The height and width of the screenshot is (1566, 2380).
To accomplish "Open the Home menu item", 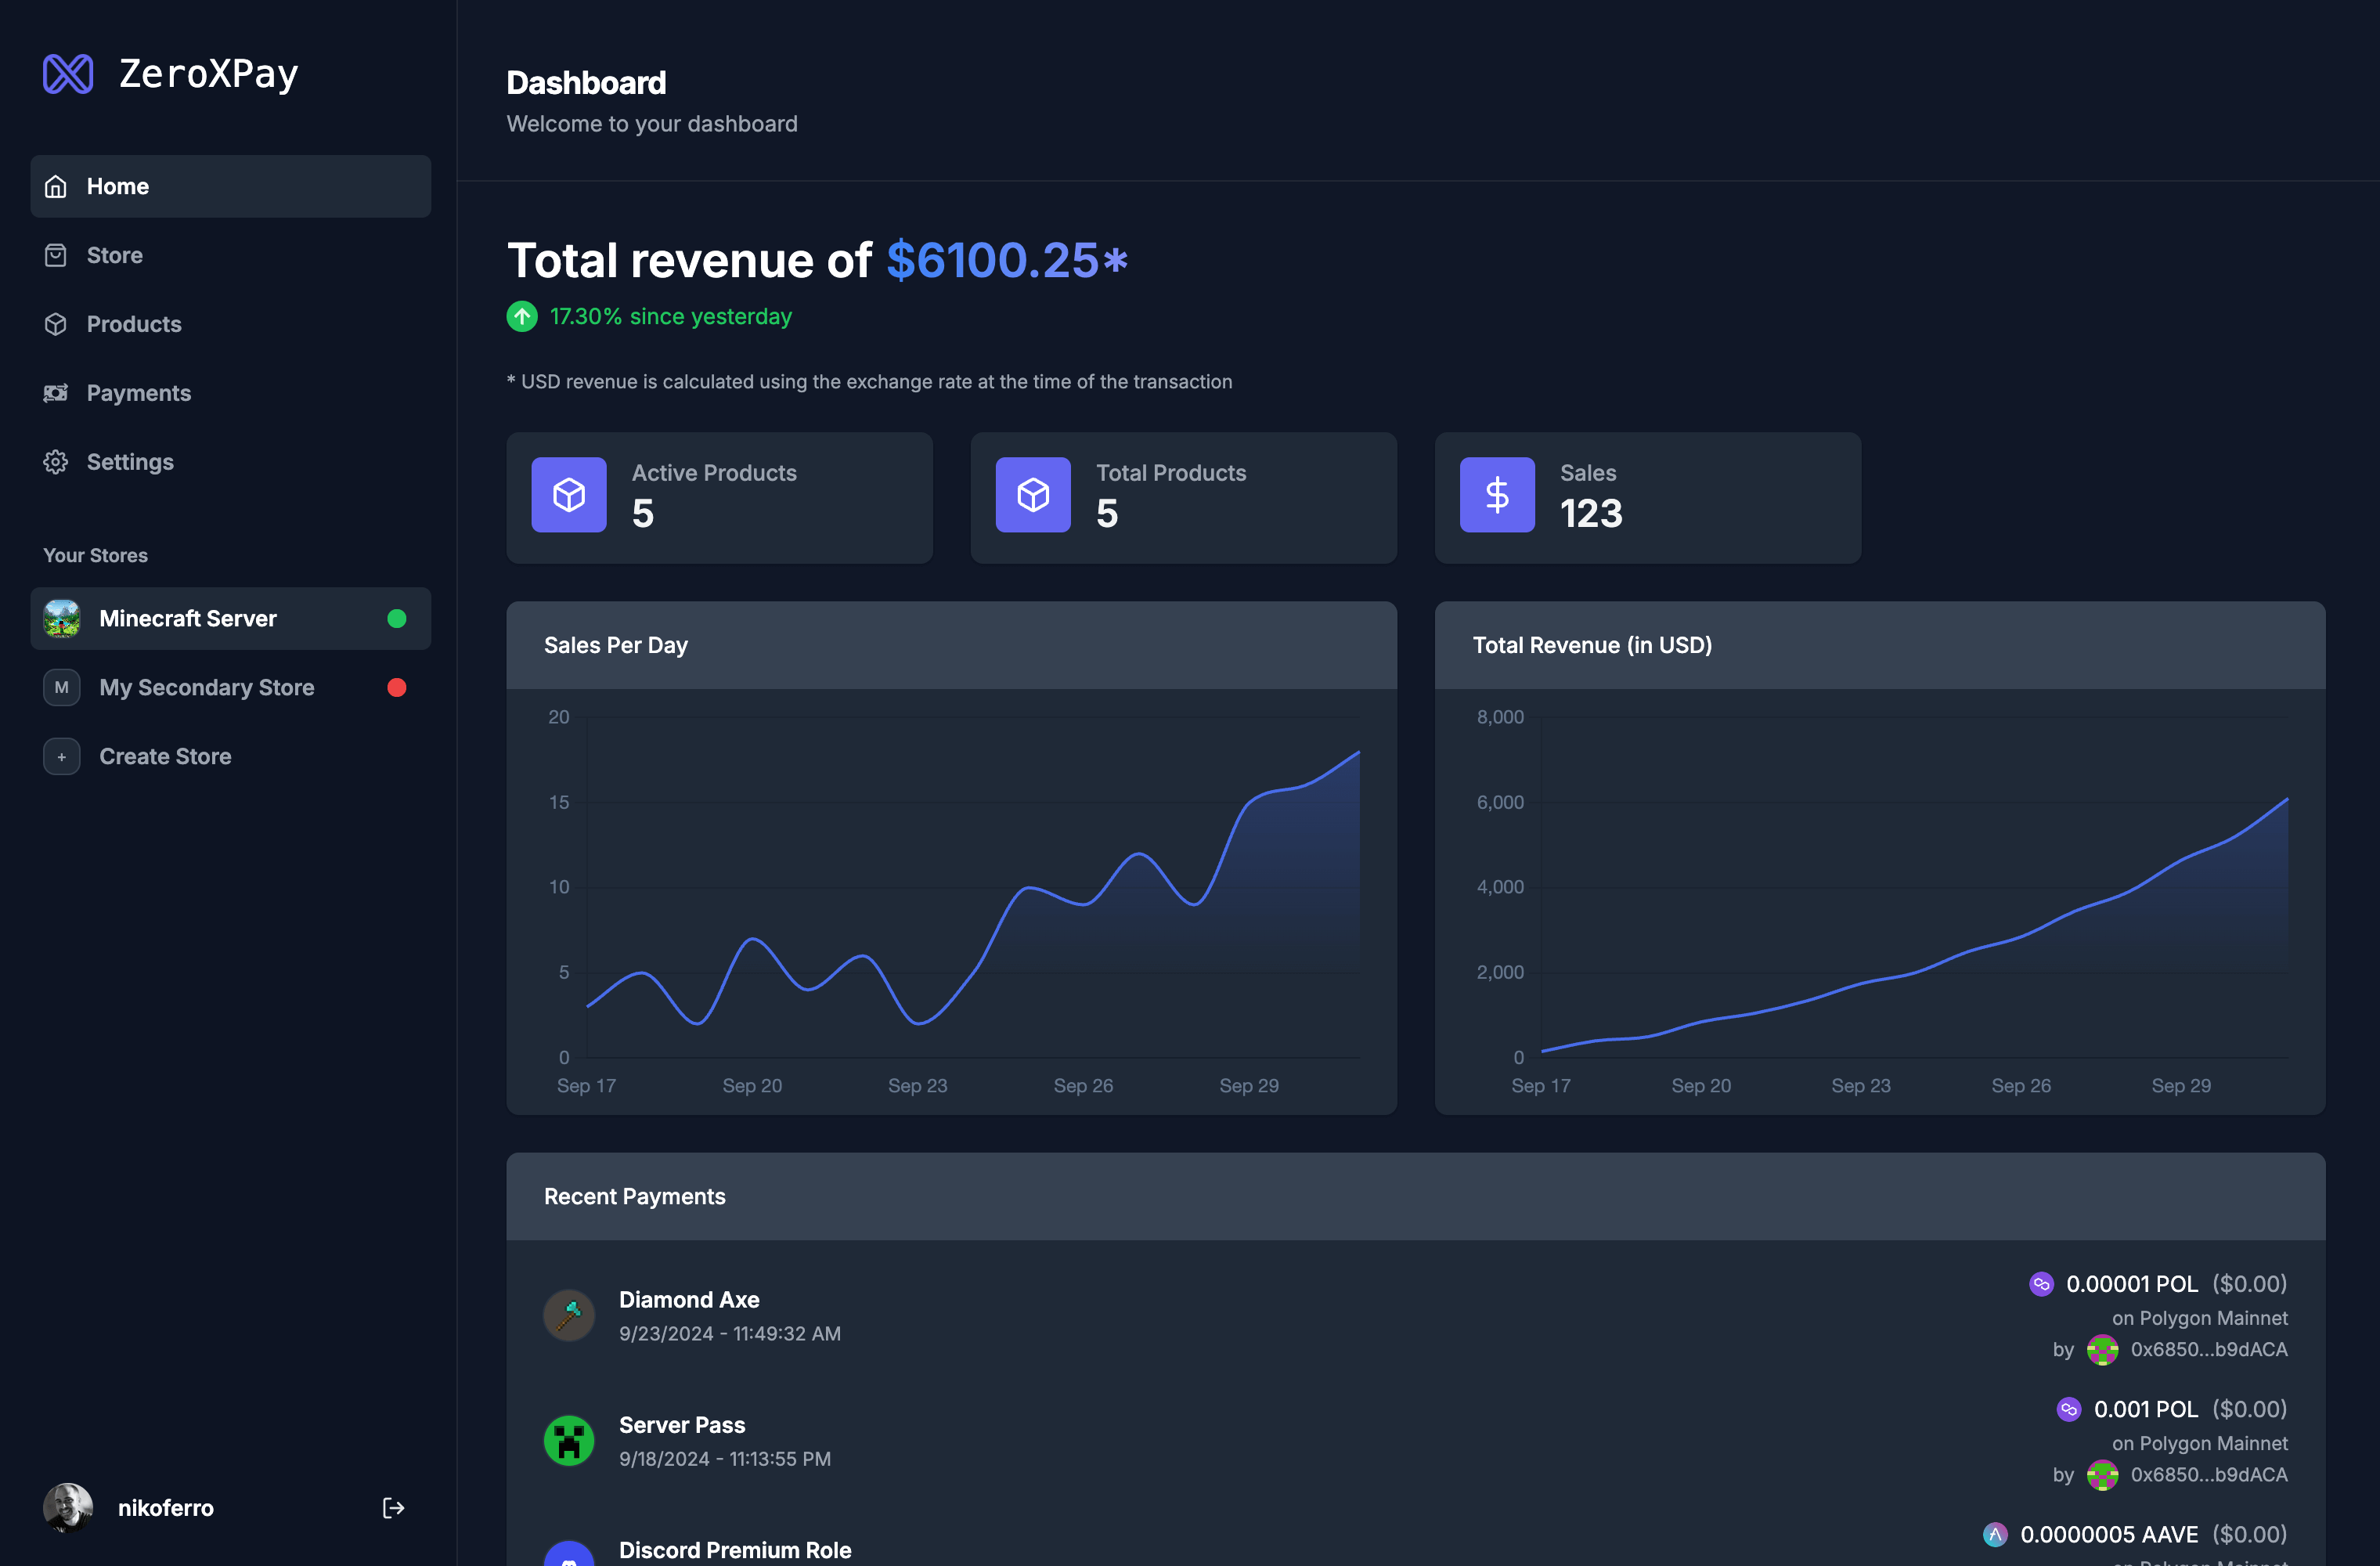I will coord(231,186).
